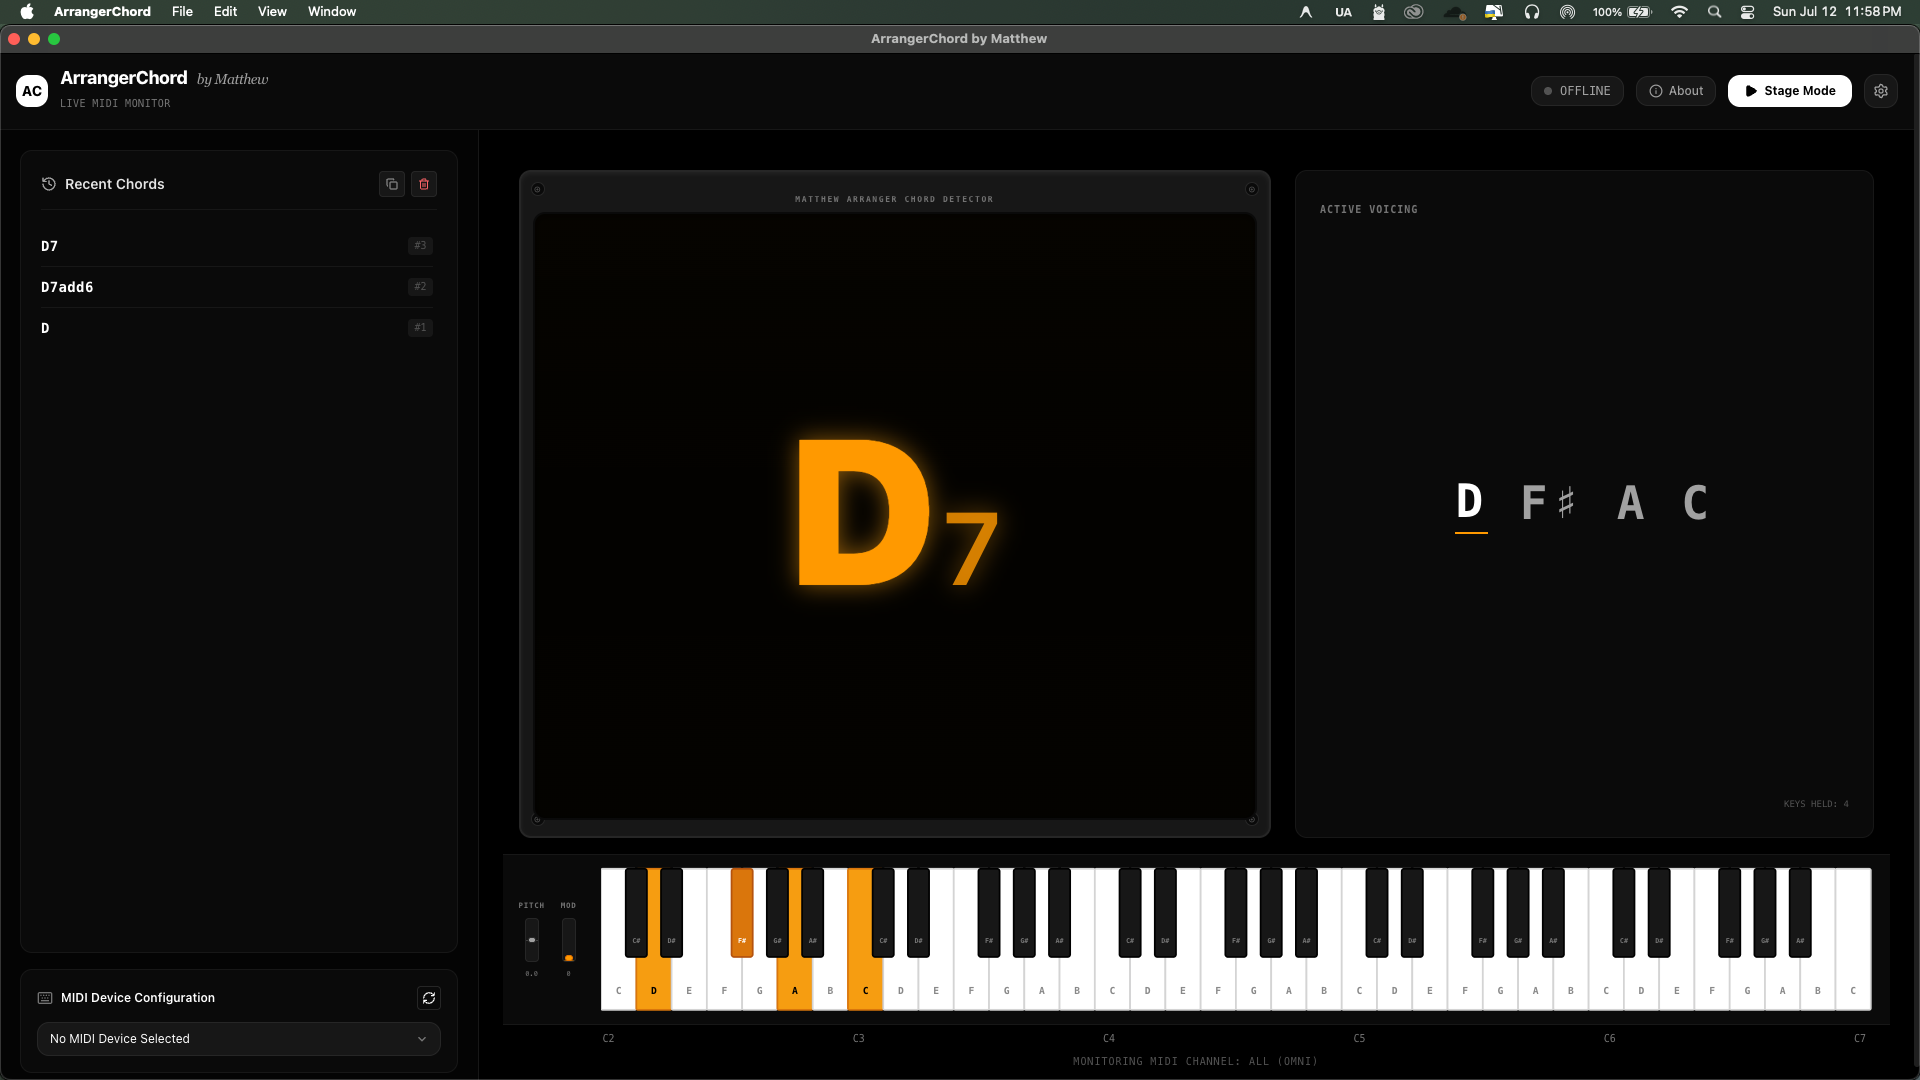This screenshot has width=1920, height=1080.
Task: Click the big D7 chord display
Action: [897, 512]
